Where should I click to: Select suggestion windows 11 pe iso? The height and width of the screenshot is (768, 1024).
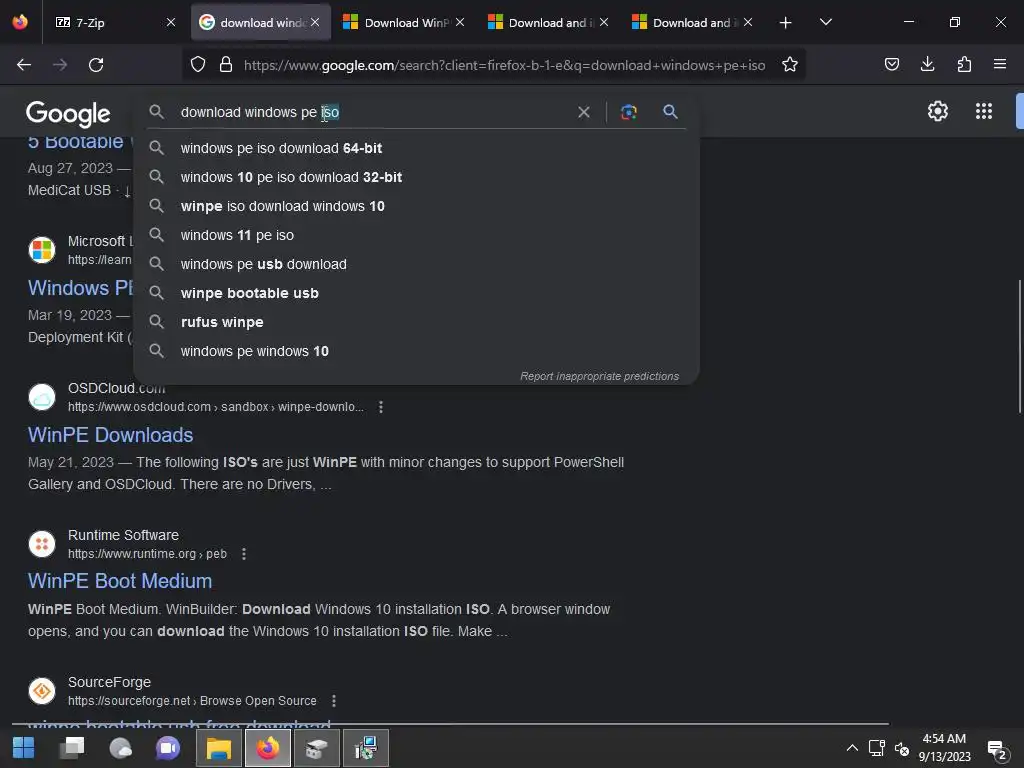[x=416, y=235]
